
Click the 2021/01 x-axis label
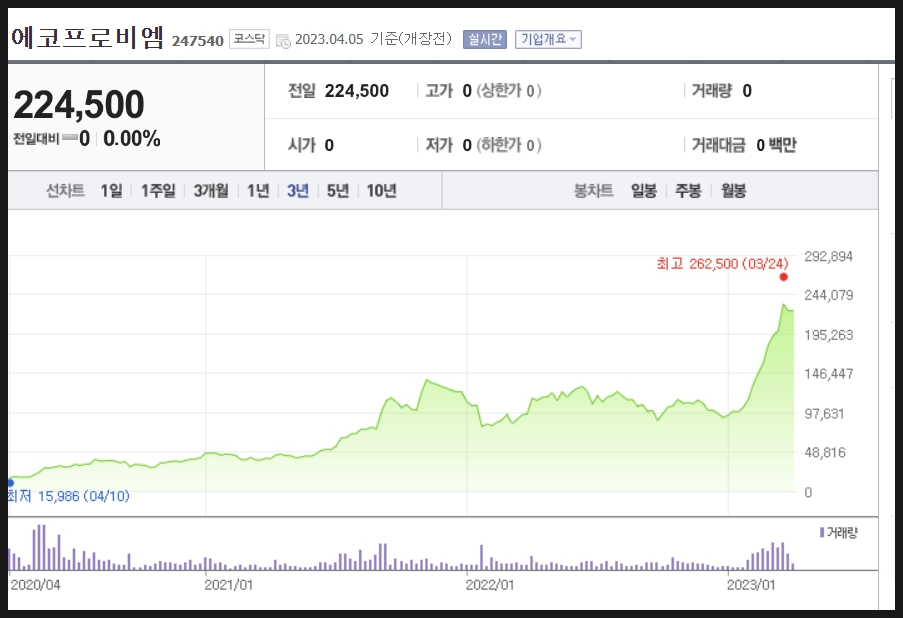click(229, 585)
